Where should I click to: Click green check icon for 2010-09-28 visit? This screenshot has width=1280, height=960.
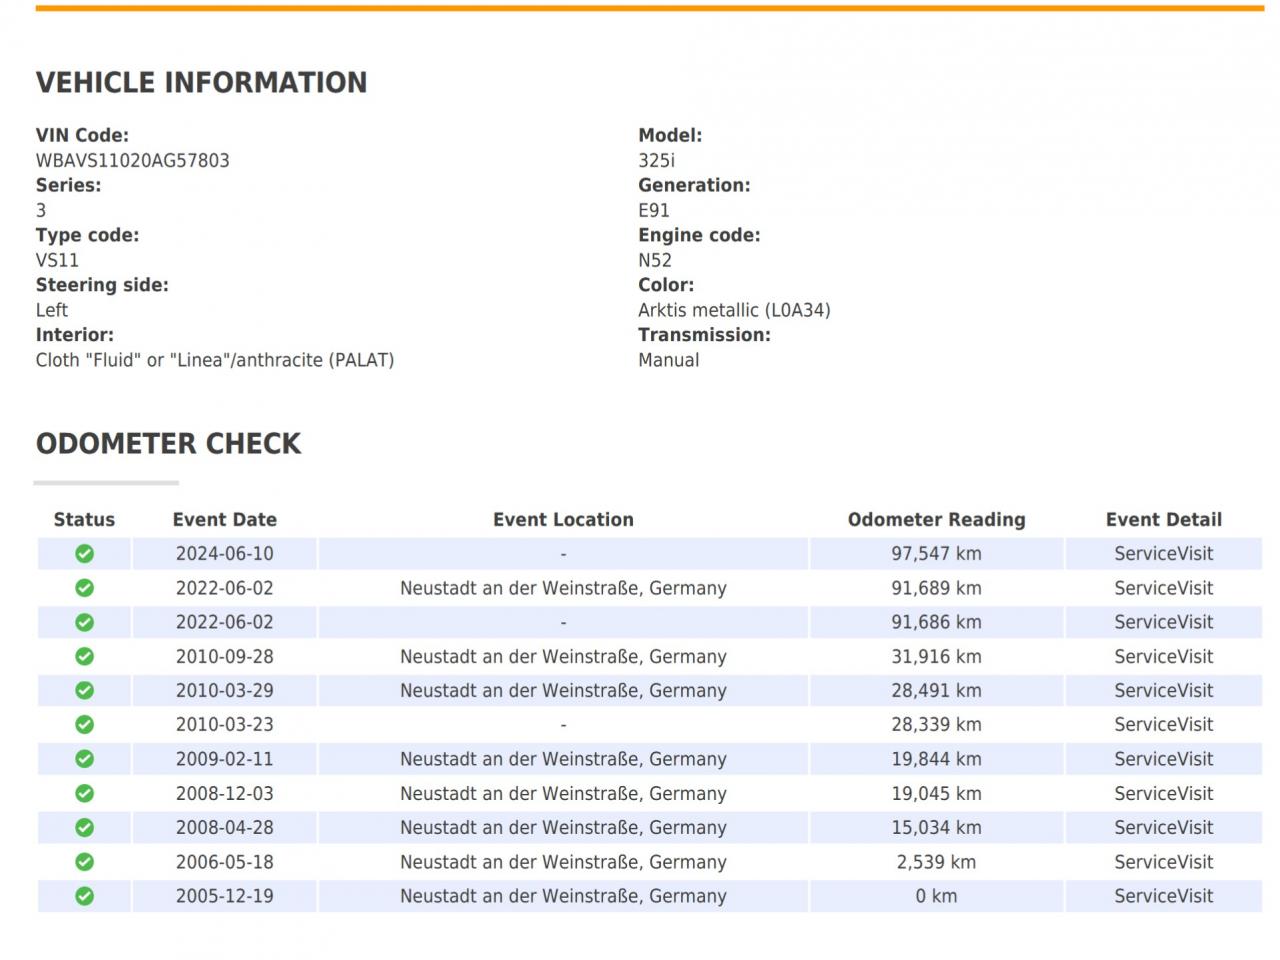85,657
